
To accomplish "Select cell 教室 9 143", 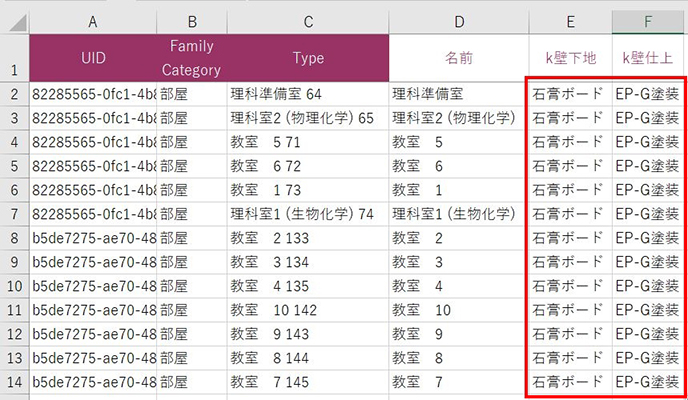I will [308, 334].
